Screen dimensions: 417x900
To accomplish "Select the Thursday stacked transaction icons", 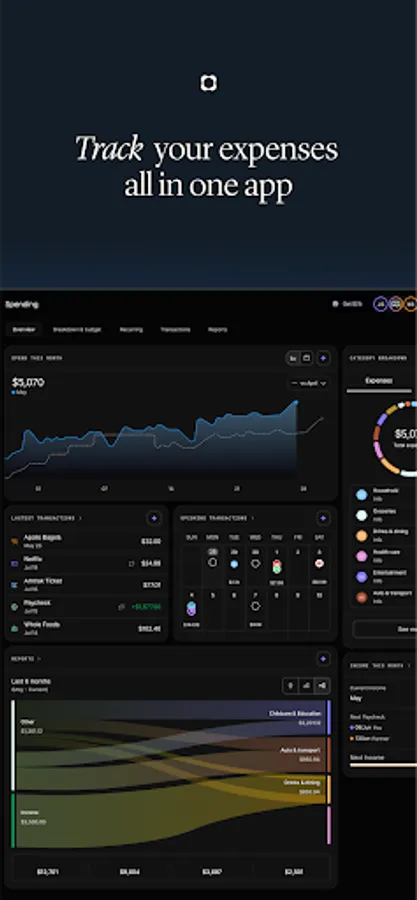I will [277, 567].
